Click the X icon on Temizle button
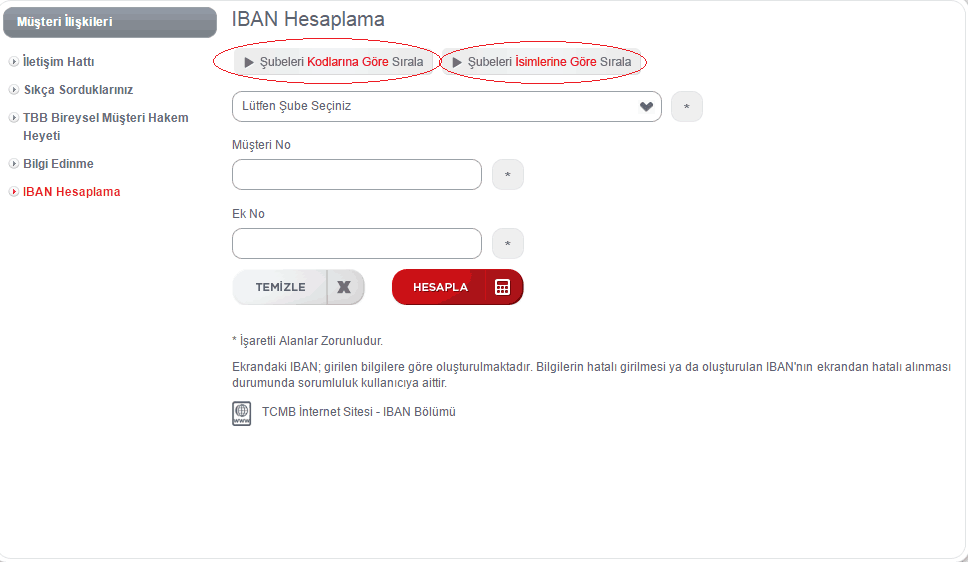Screen dimensions: 968x562 pos(344,287)
